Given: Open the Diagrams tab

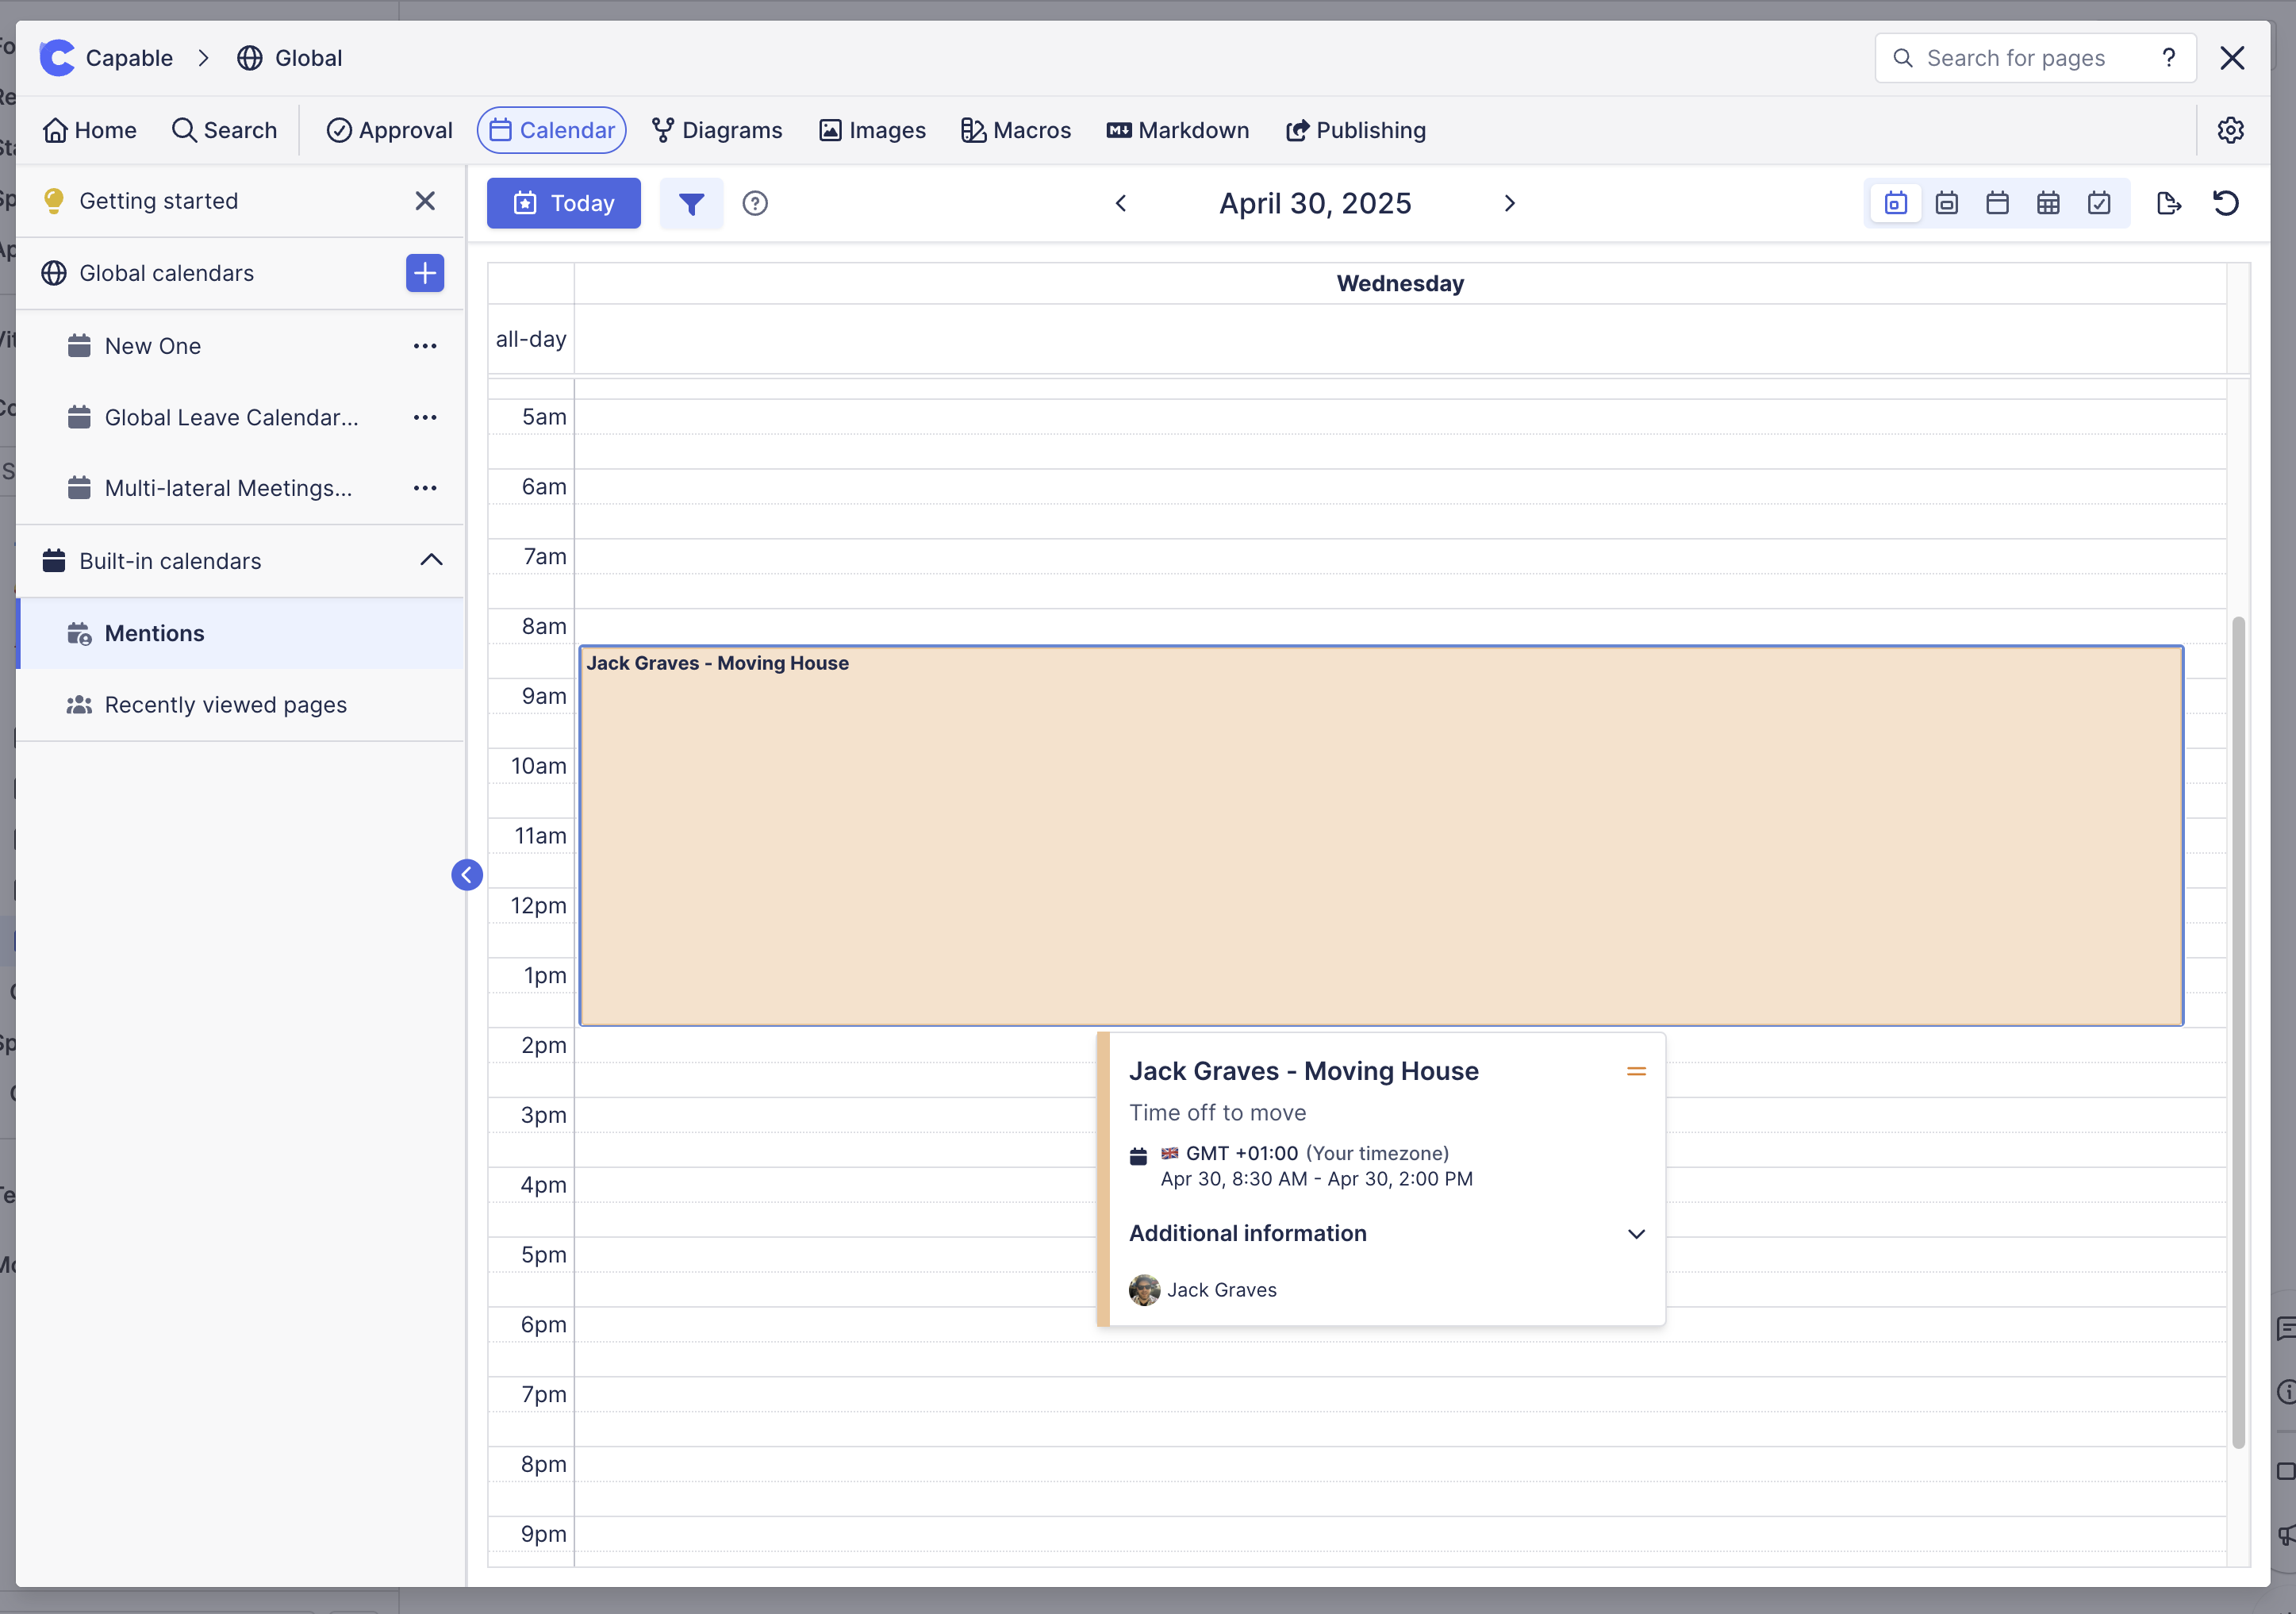Looking at the screenshot, I should pyautogui.click(x=717, y=131).
